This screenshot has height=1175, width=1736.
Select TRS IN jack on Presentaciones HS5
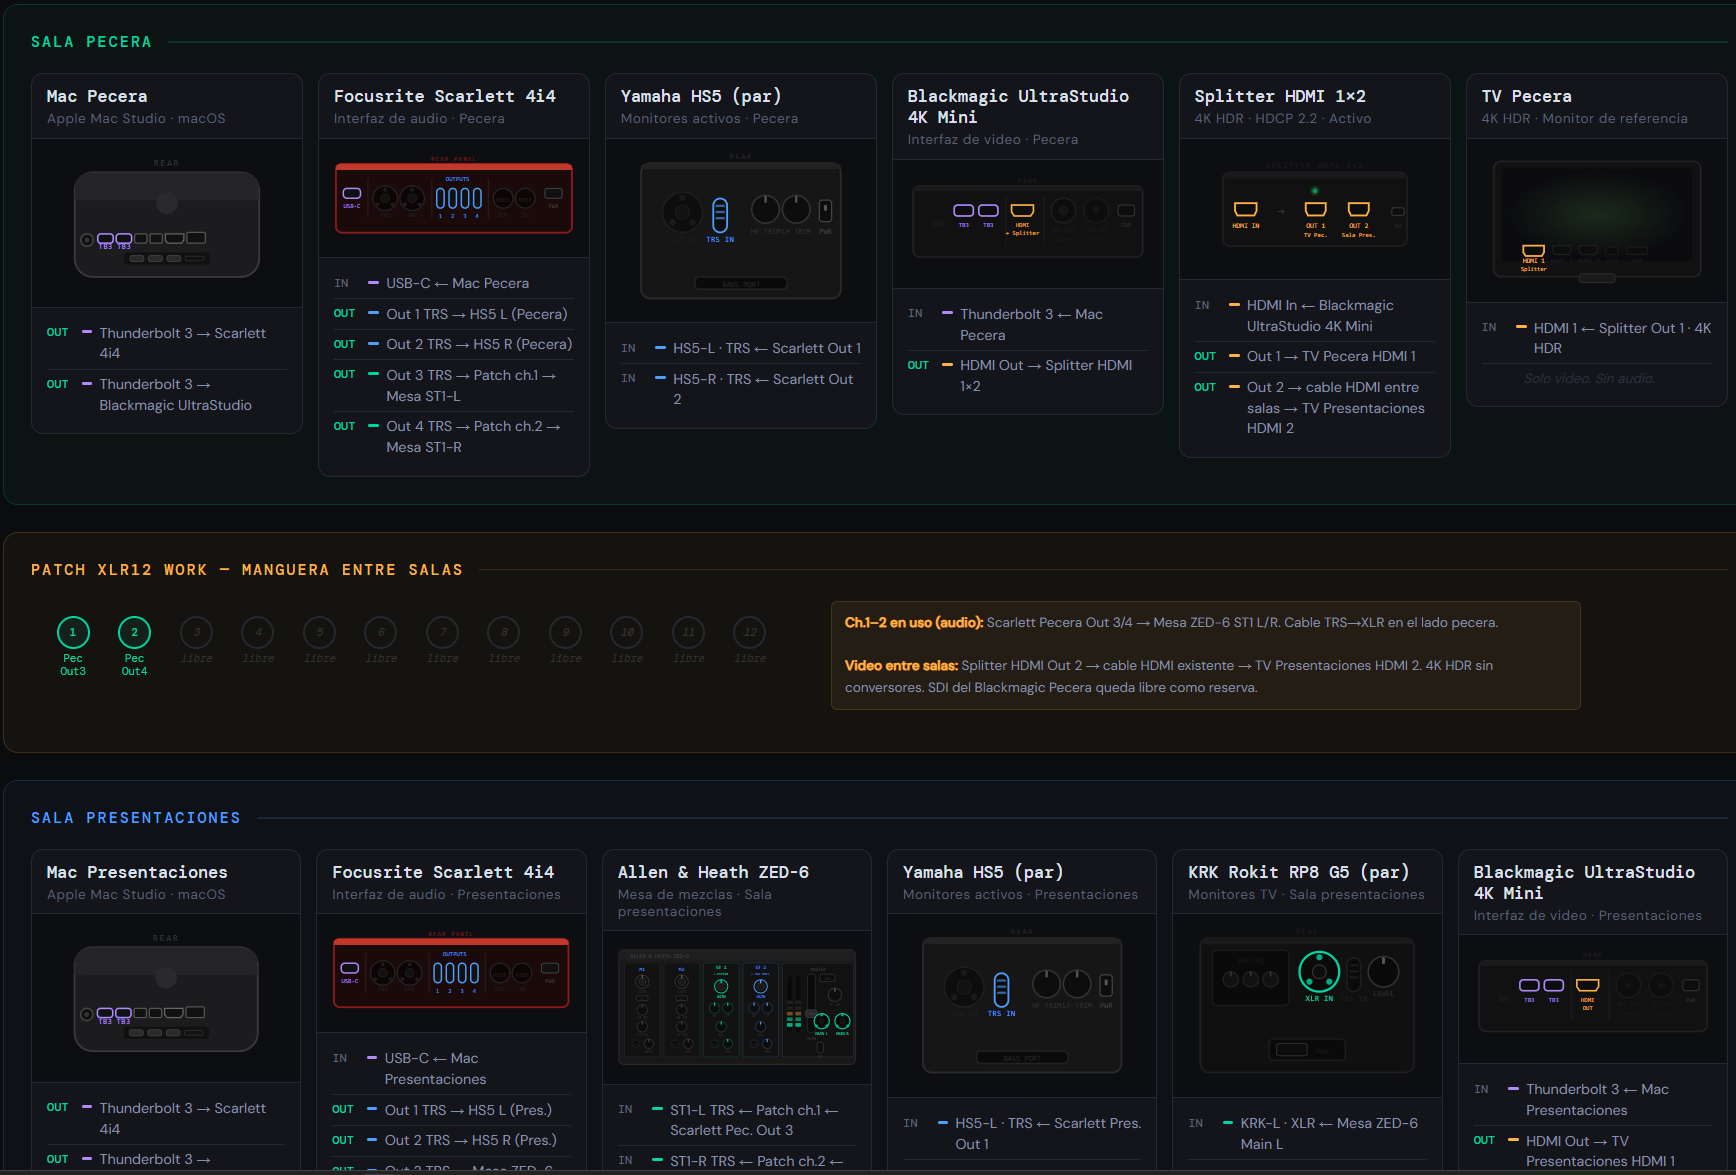click(1001, 990)
